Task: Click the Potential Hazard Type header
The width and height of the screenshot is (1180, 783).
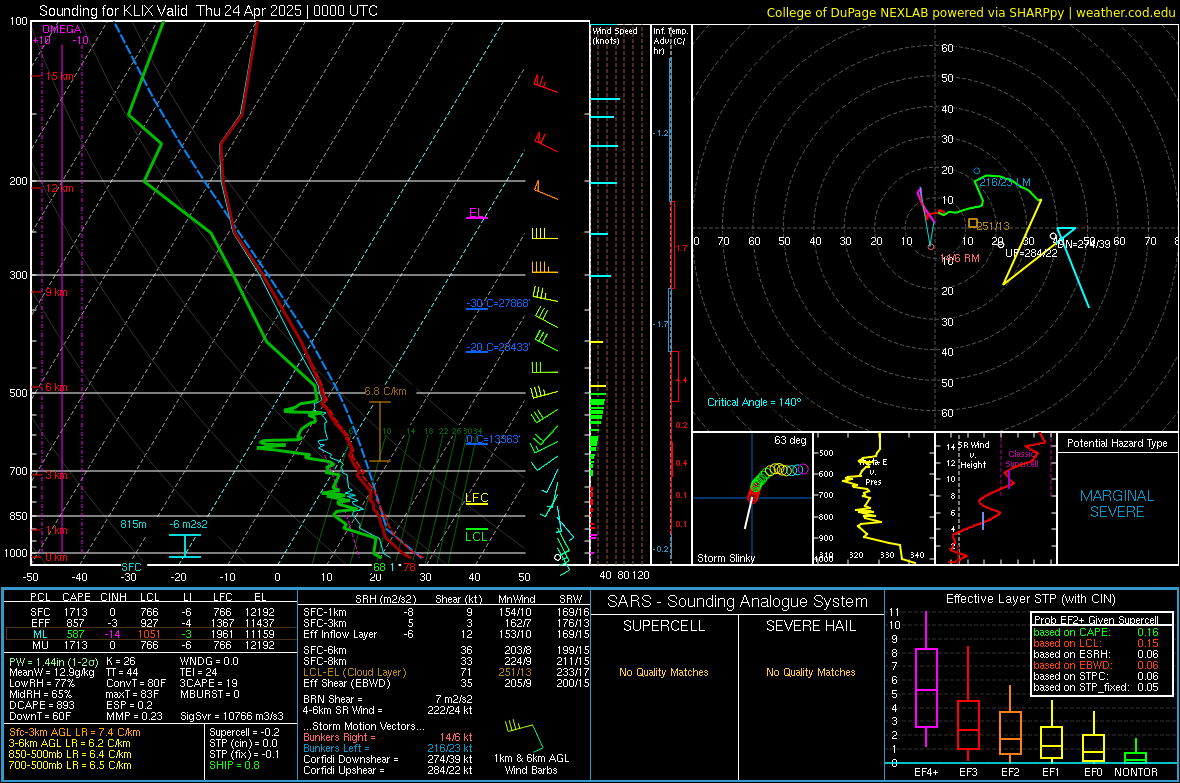Action: (1117, 443)
